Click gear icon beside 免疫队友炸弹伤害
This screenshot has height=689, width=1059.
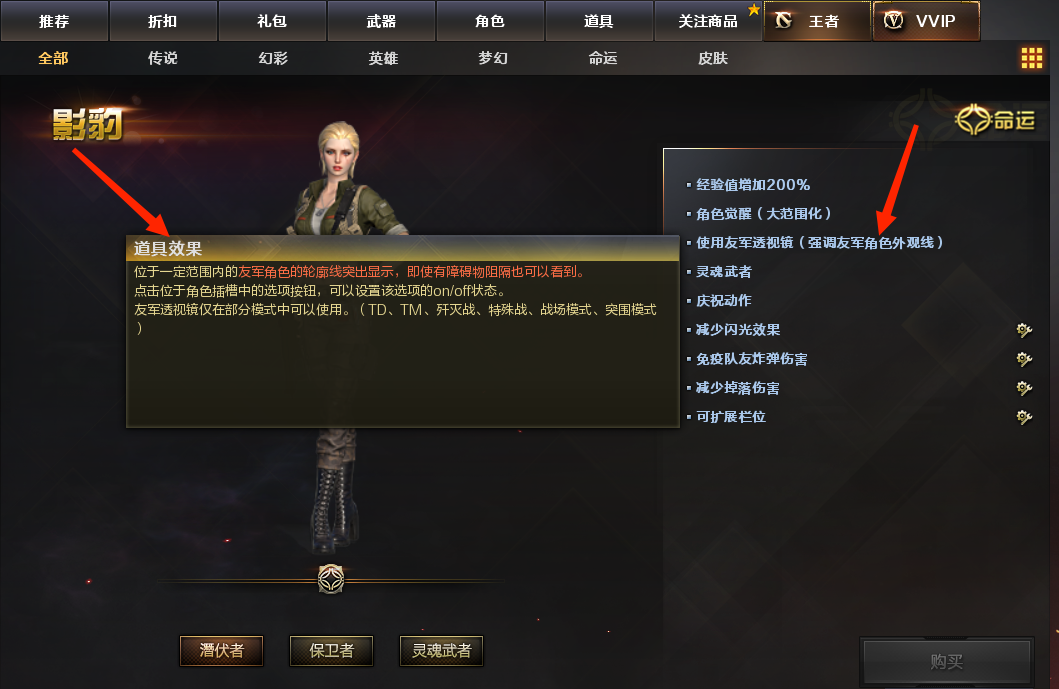[1024, 359]
